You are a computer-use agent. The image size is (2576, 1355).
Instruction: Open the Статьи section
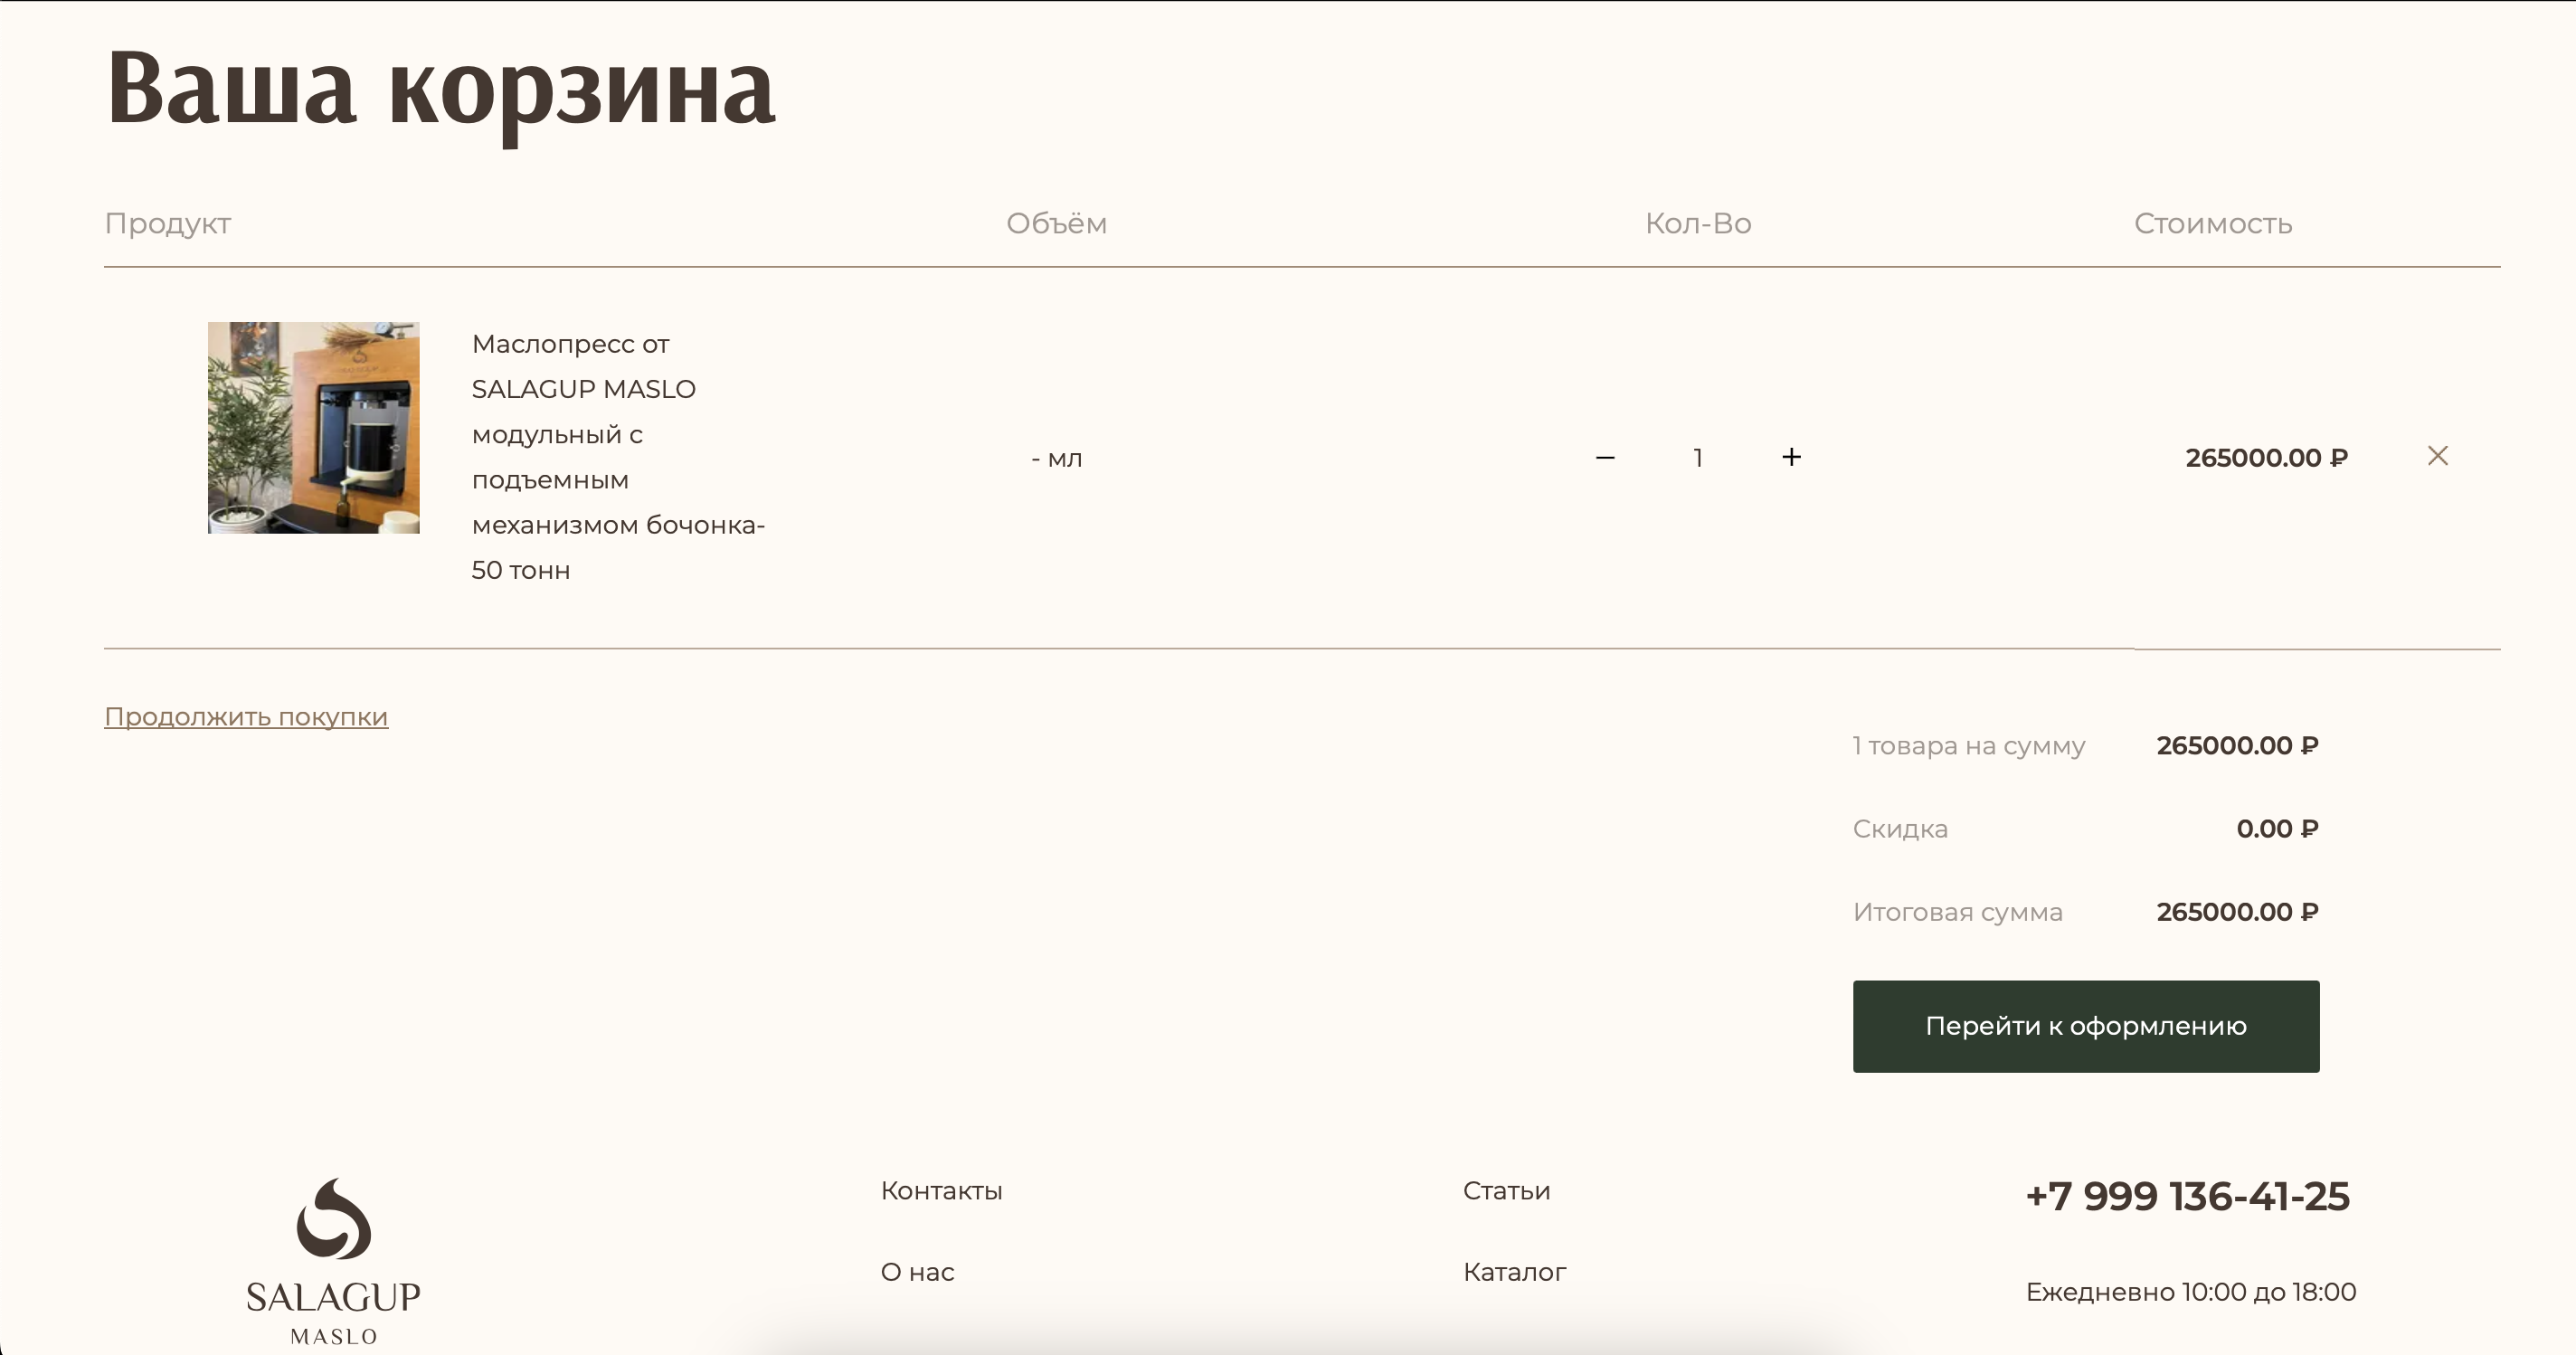pos(1507,1191)
